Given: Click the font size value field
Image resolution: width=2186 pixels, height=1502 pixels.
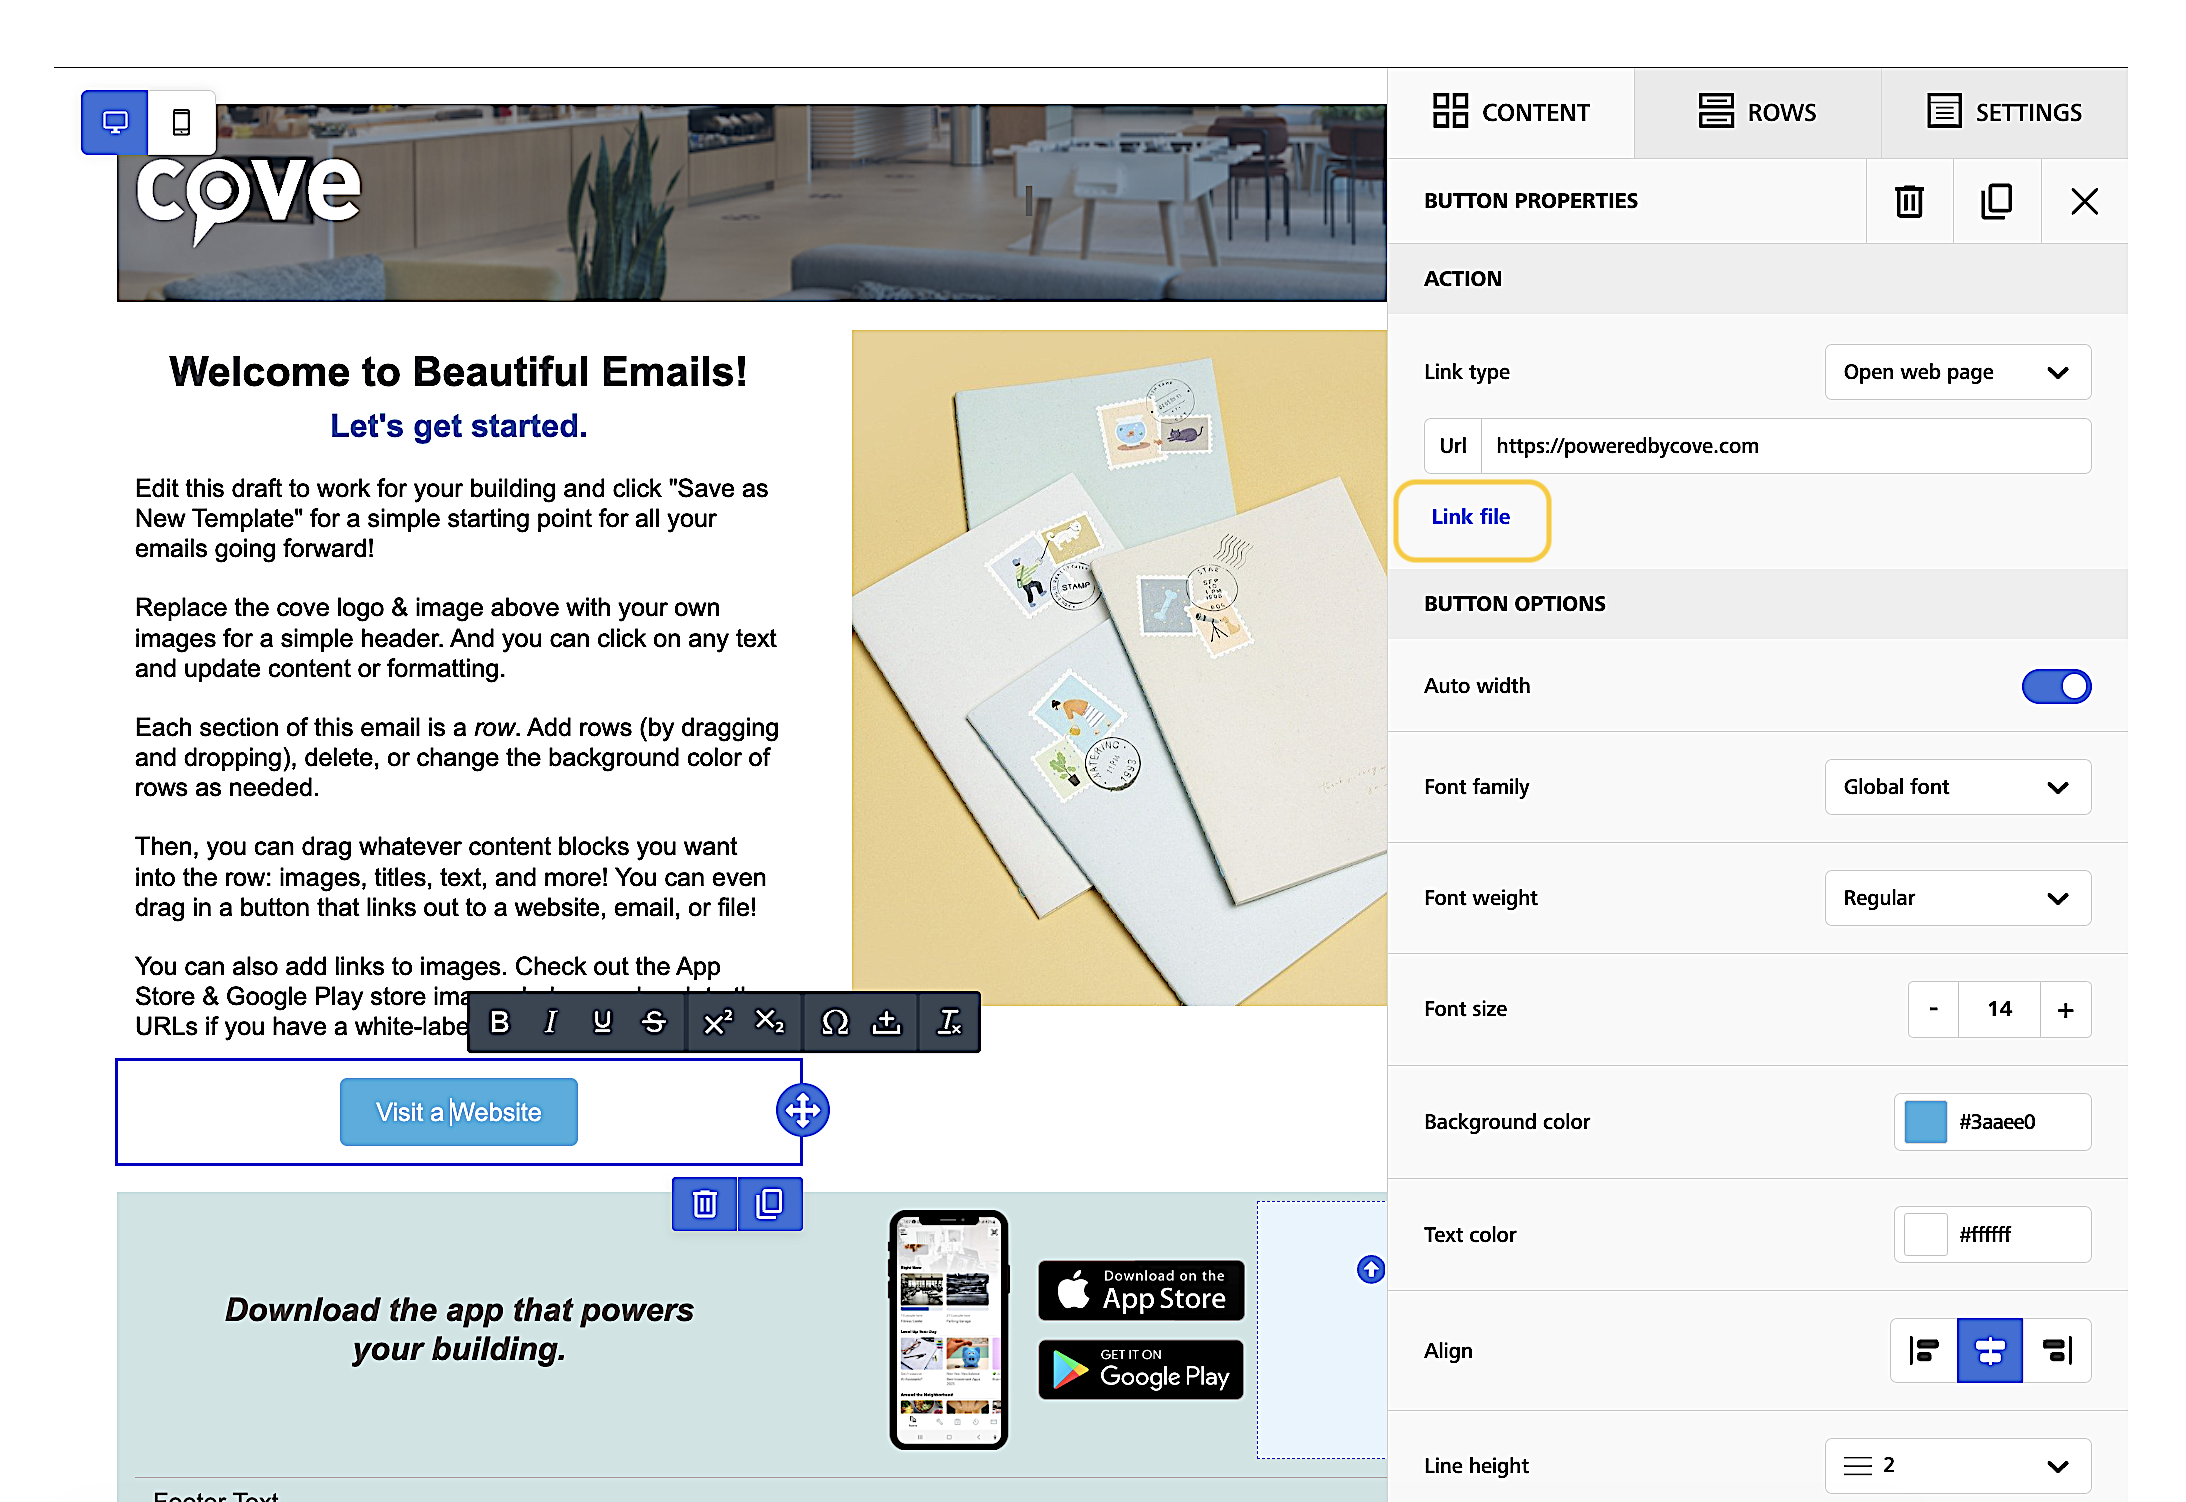Looking at the screenshot, I should click(x=1999, y=1009).
